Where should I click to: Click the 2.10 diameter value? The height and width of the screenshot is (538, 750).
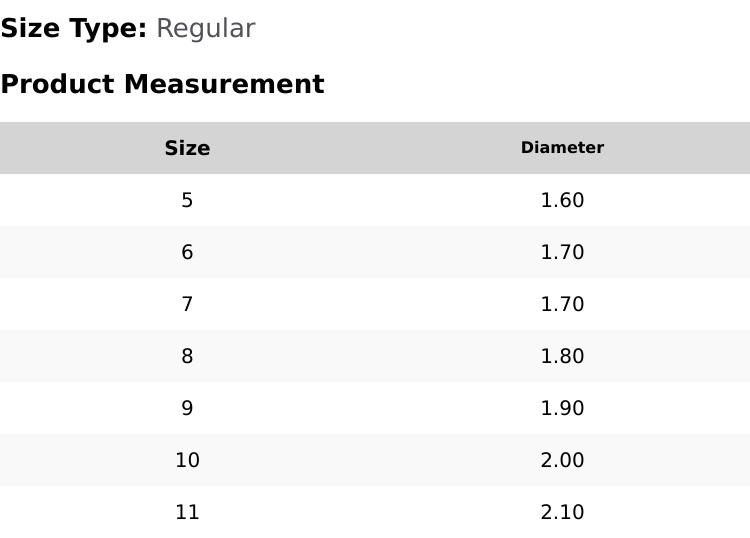pos(562,512)
